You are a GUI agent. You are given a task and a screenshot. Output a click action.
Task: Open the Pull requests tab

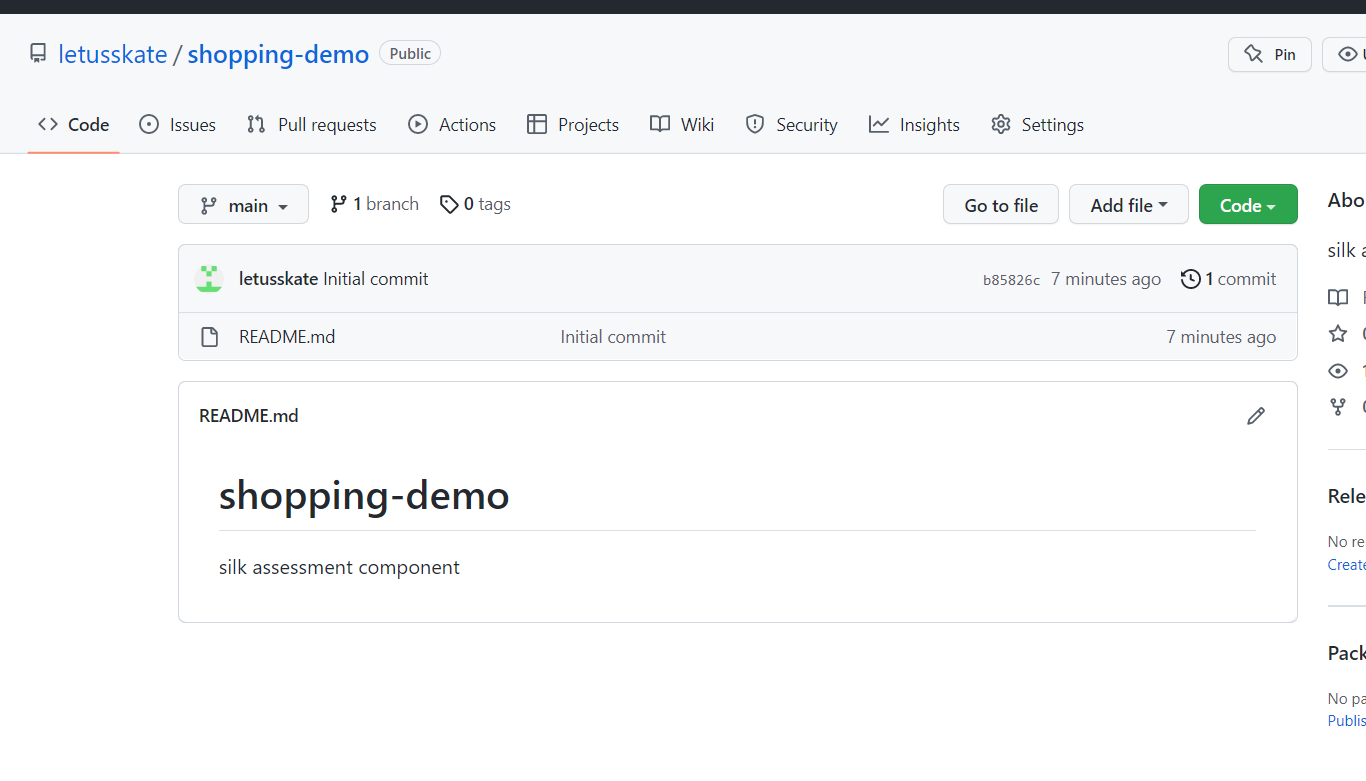(x=312, y=125)
